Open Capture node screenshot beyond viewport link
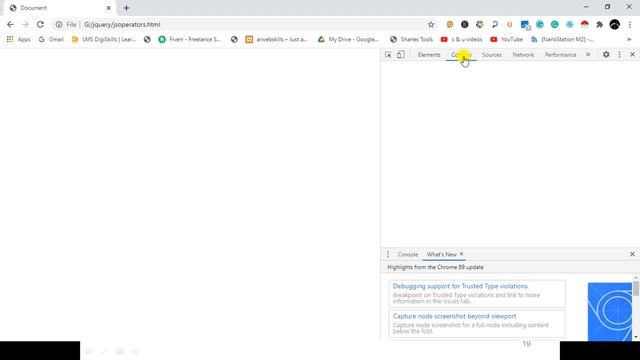Image resolution: width=640 pixels, height=360 pixels. coord(454,316)
